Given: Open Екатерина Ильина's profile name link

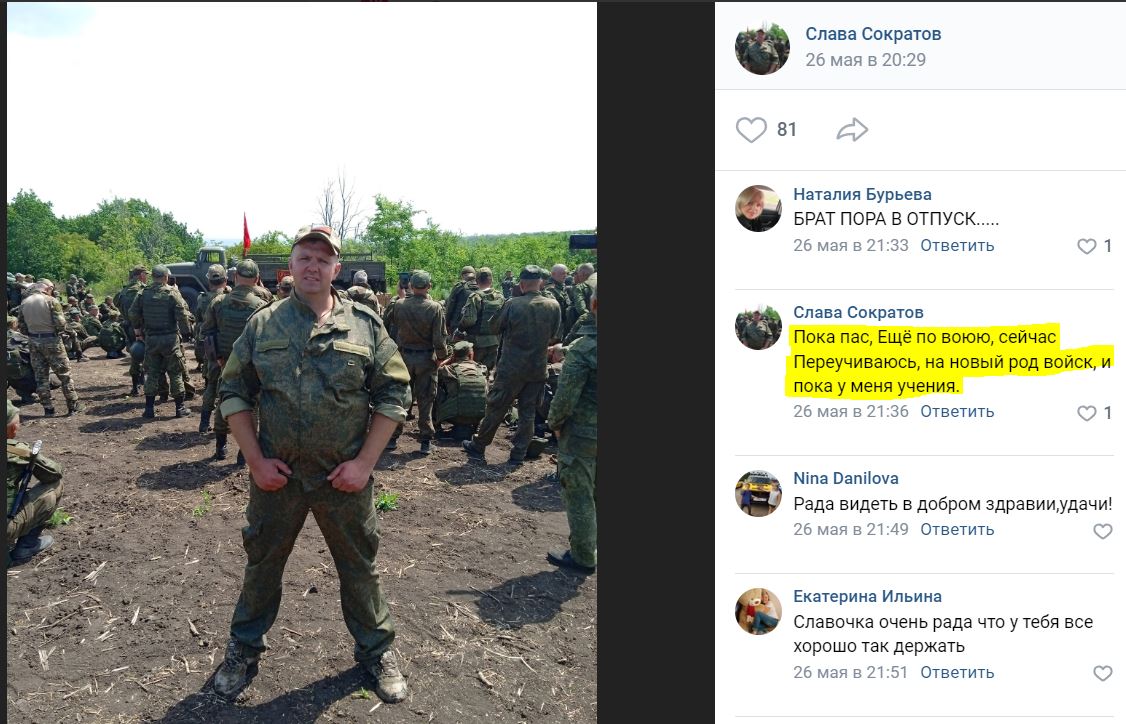Looking at the screenshot, I should point(867,596).
